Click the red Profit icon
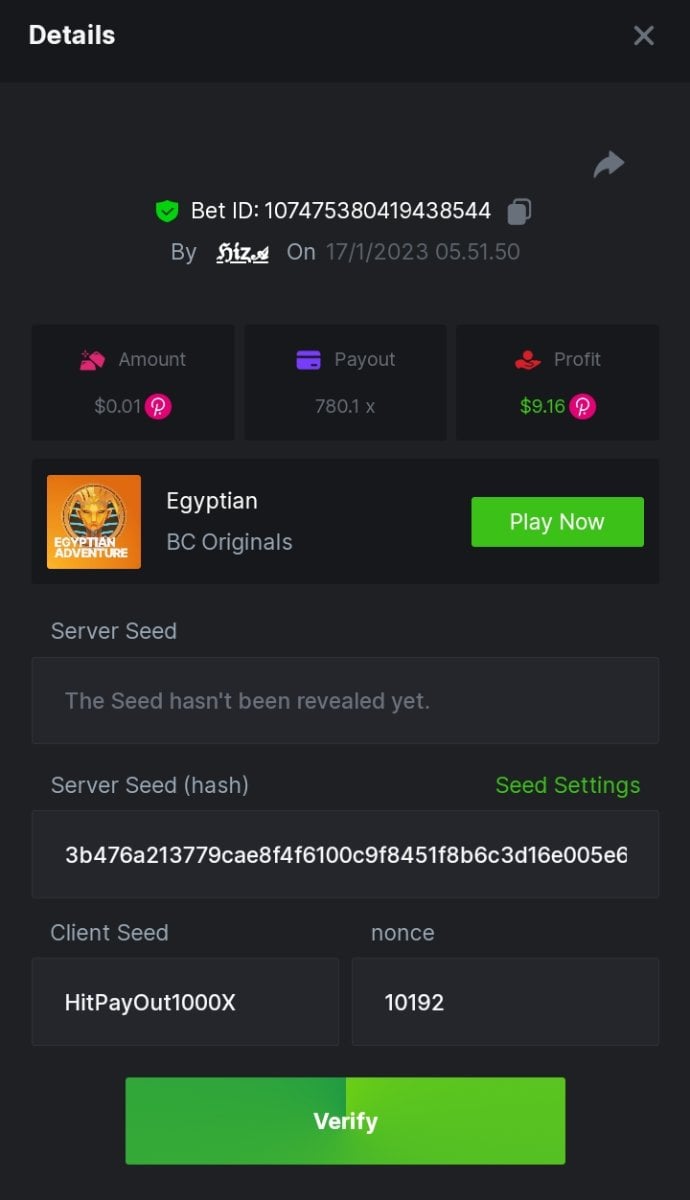The image size is (690, 1200). [x=528, y=360]
